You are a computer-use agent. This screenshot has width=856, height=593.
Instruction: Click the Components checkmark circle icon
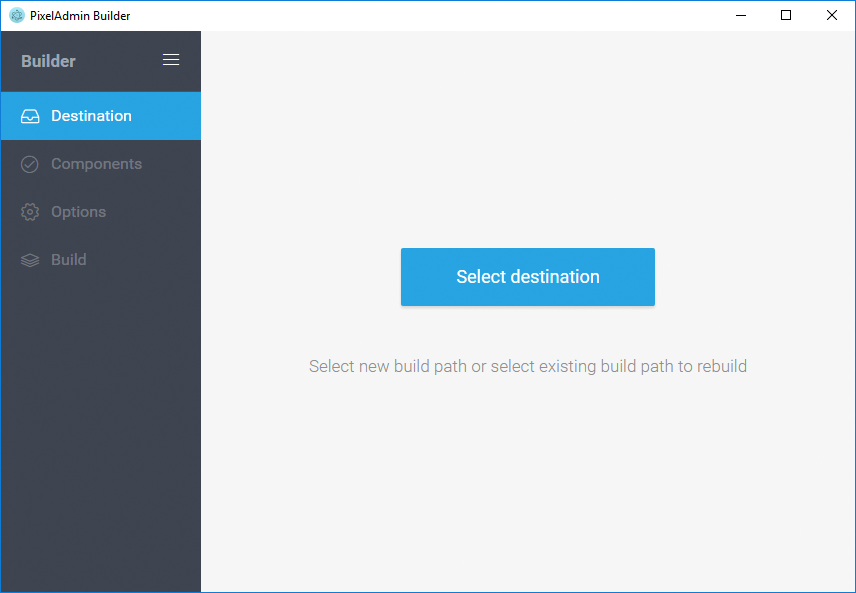tap(30, 164)
